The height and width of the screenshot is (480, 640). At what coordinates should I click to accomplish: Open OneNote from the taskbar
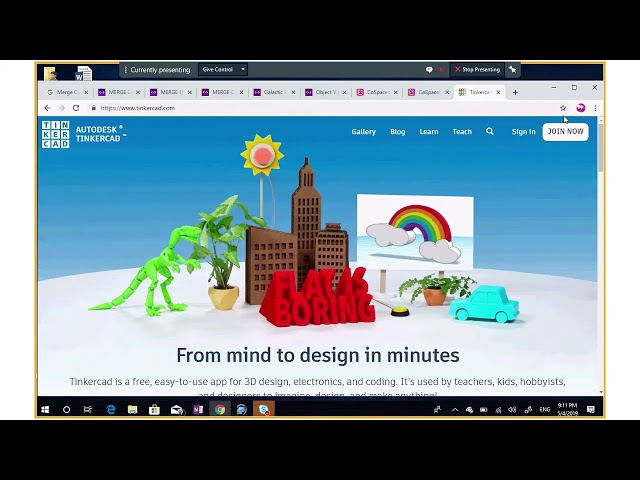click(198, 409)
